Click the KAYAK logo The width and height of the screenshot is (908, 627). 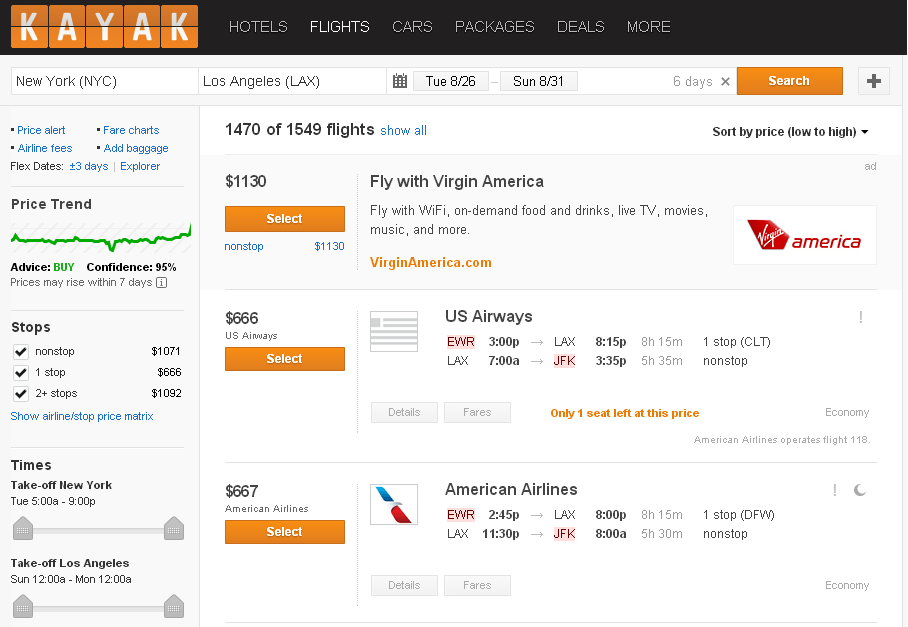tap(104, 27)
